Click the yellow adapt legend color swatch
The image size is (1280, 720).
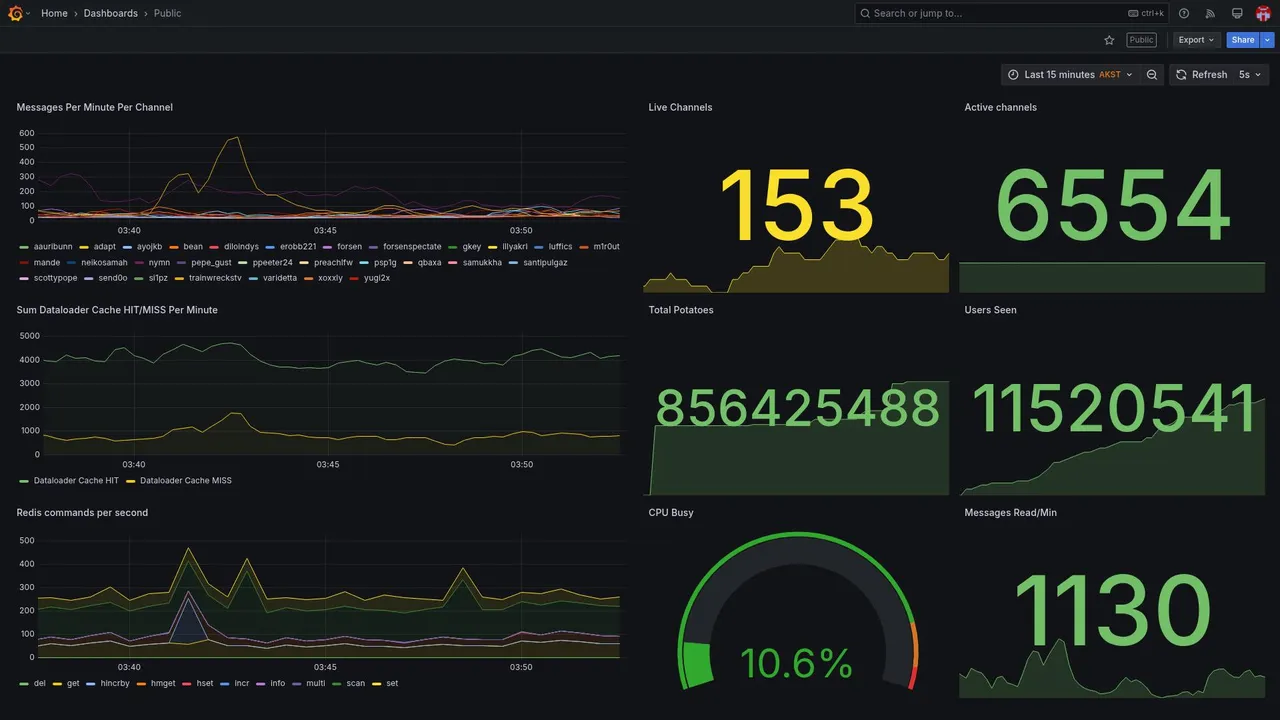point(84,246)
